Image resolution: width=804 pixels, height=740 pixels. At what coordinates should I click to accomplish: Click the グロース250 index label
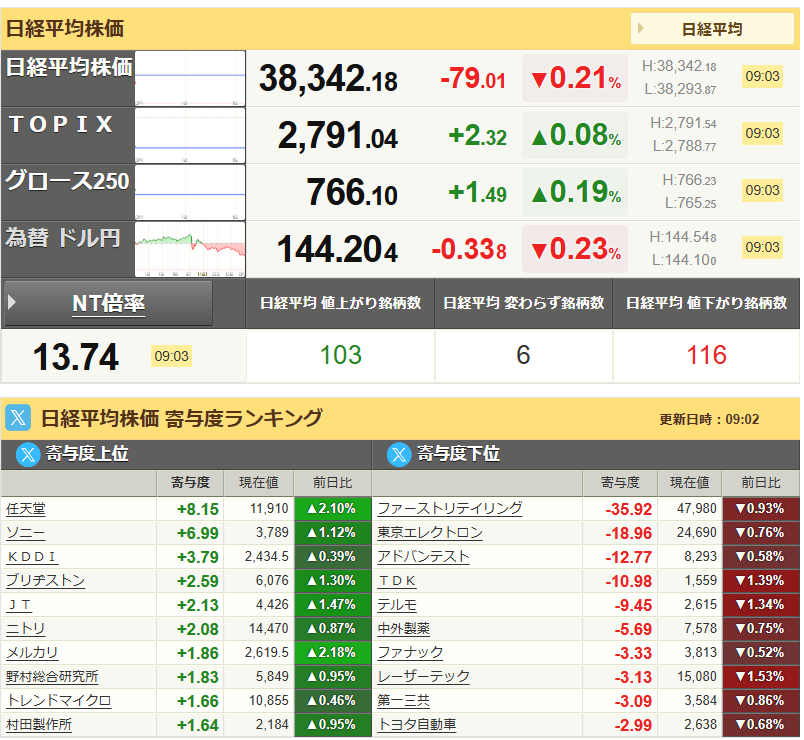point(67,181)
